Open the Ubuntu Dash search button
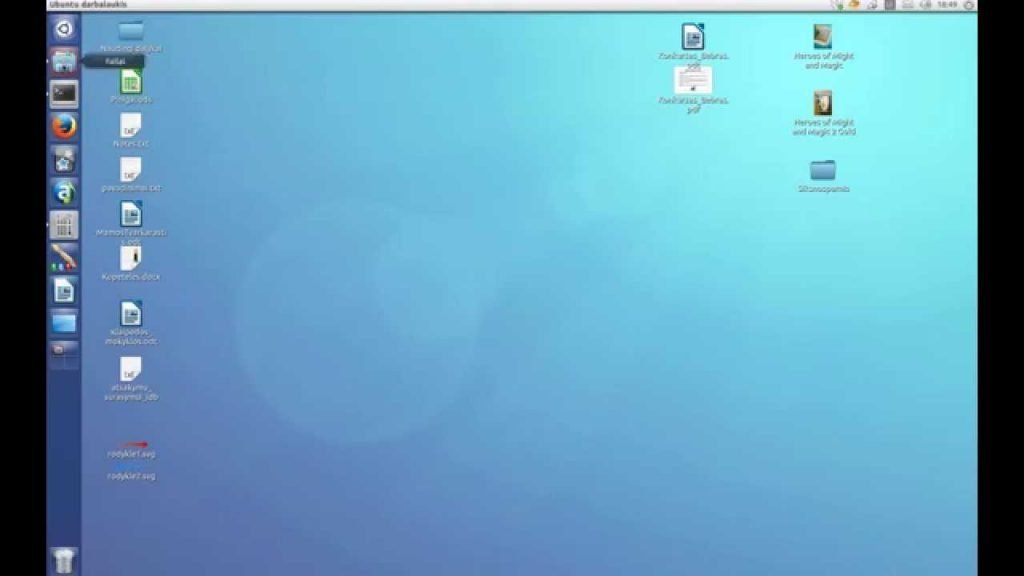Viewport: 1024px width, 576px height. (x=63, y=29)
